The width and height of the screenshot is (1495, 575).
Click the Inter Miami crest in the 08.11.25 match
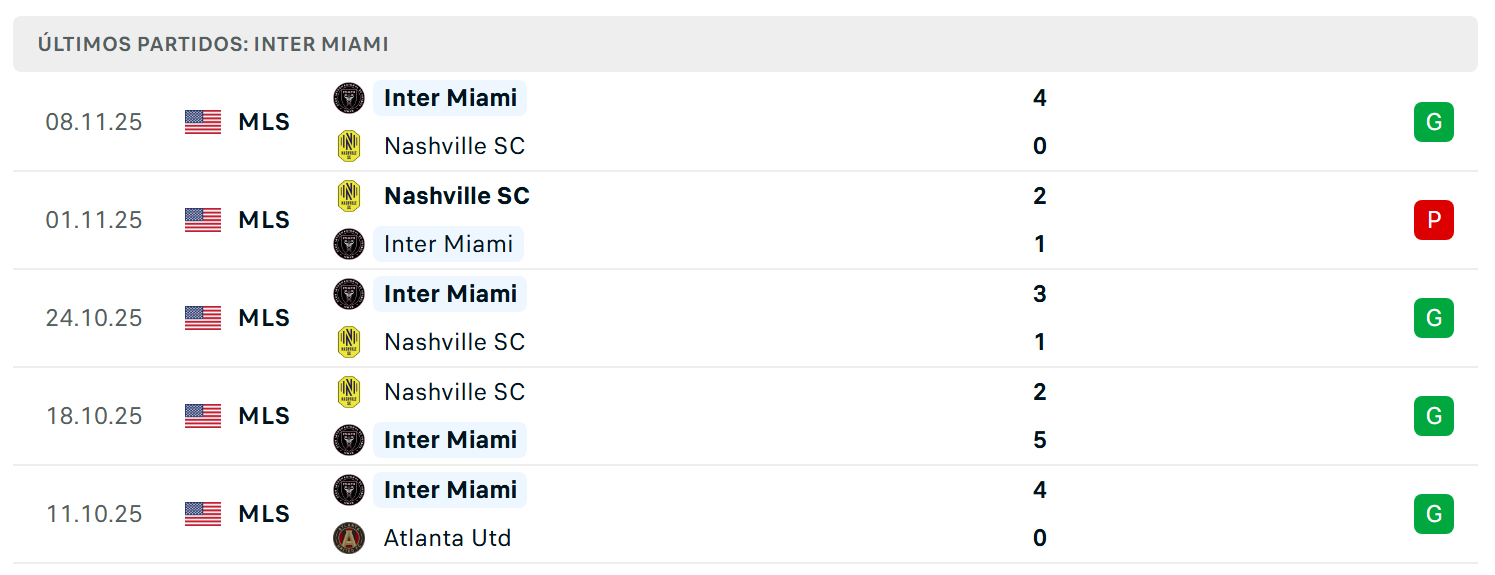tap(349, 98)
